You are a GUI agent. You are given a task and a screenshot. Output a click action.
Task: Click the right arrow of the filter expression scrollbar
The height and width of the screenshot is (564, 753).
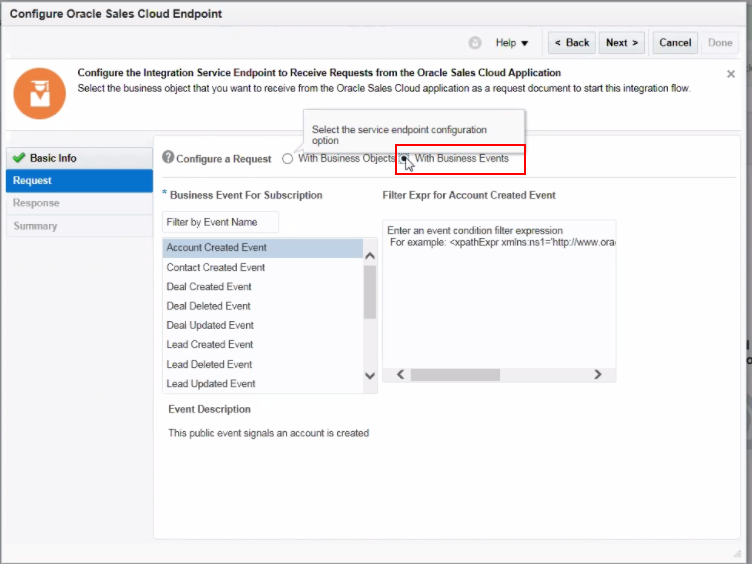tap(598, 374)
